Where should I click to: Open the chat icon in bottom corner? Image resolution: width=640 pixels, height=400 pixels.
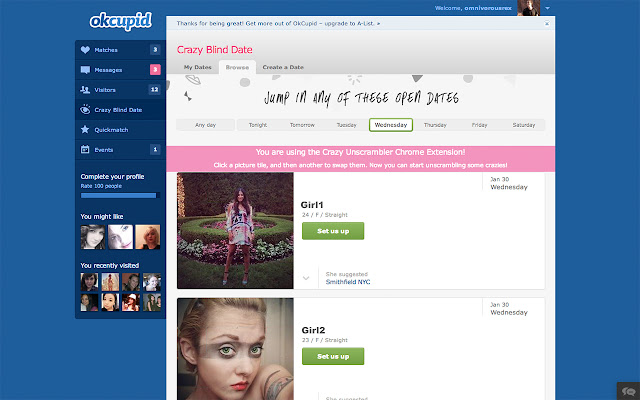tap(627, 390)
